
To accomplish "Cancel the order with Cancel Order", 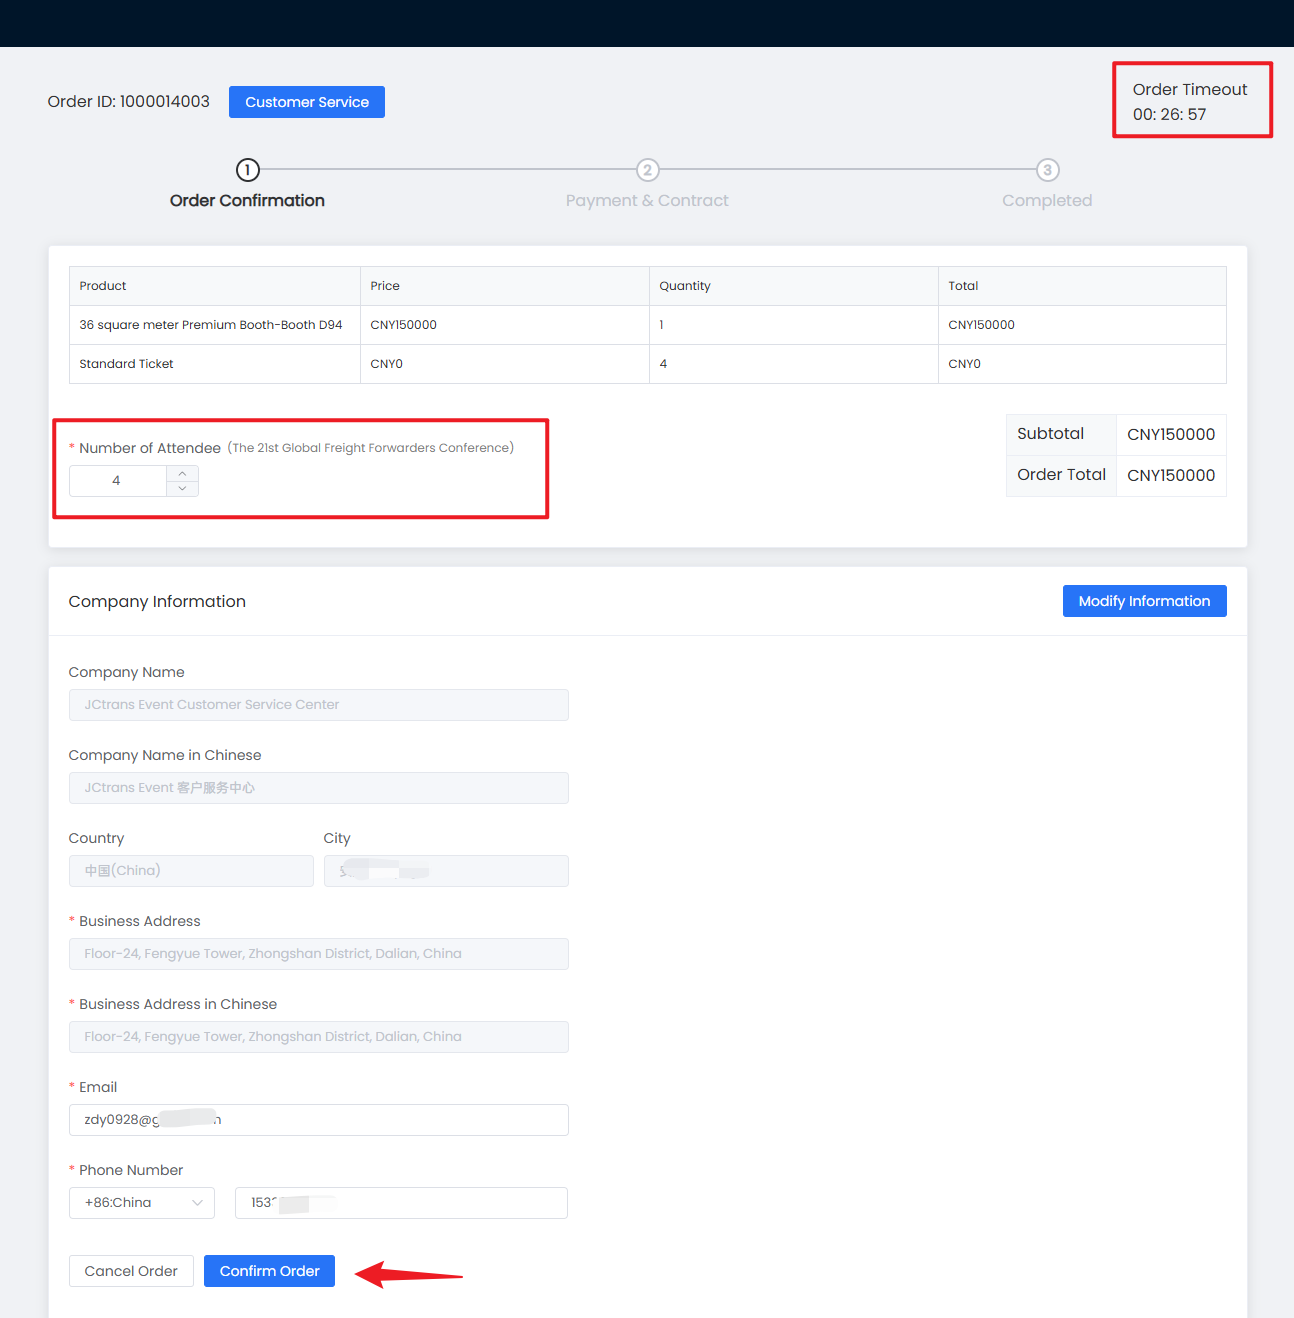I will pyautogui.click(x=131, y=1271).
